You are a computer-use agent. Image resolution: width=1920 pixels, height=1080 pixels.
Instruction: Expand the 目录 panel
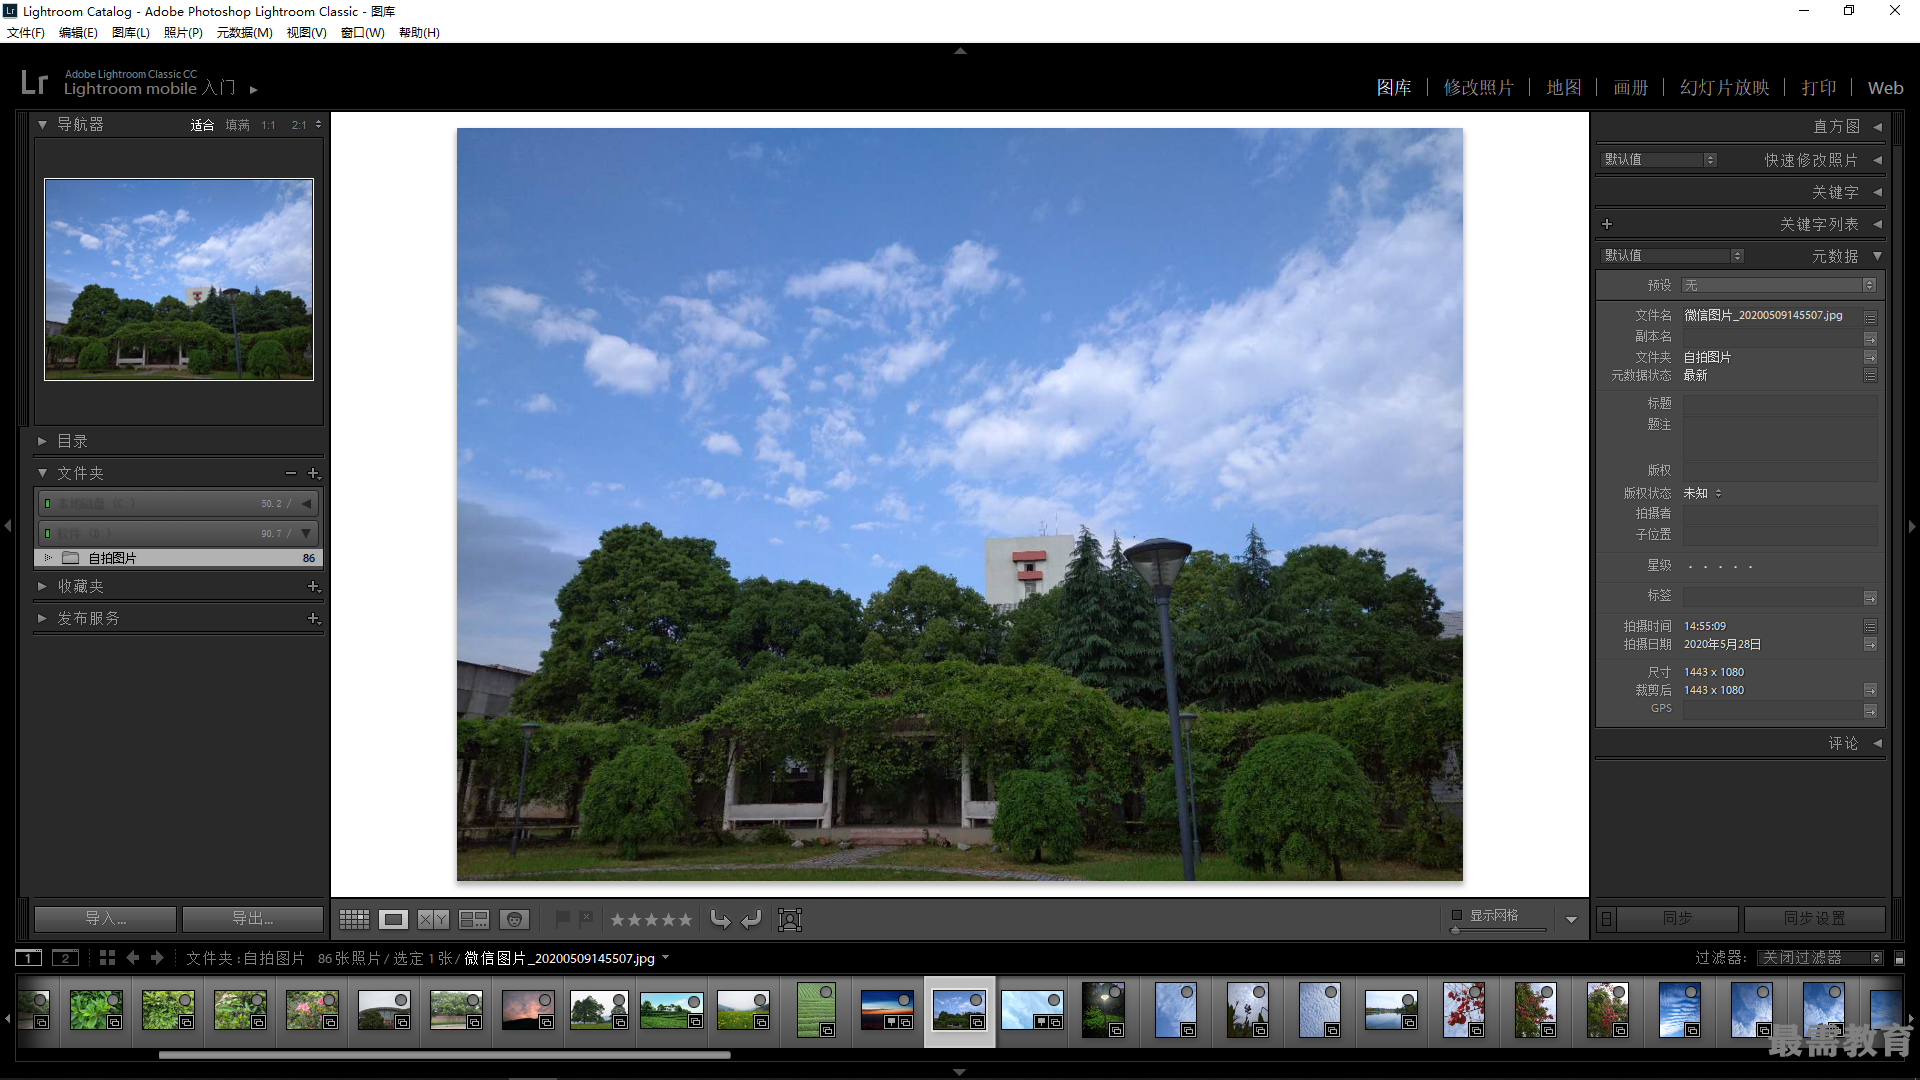[42, 441]
